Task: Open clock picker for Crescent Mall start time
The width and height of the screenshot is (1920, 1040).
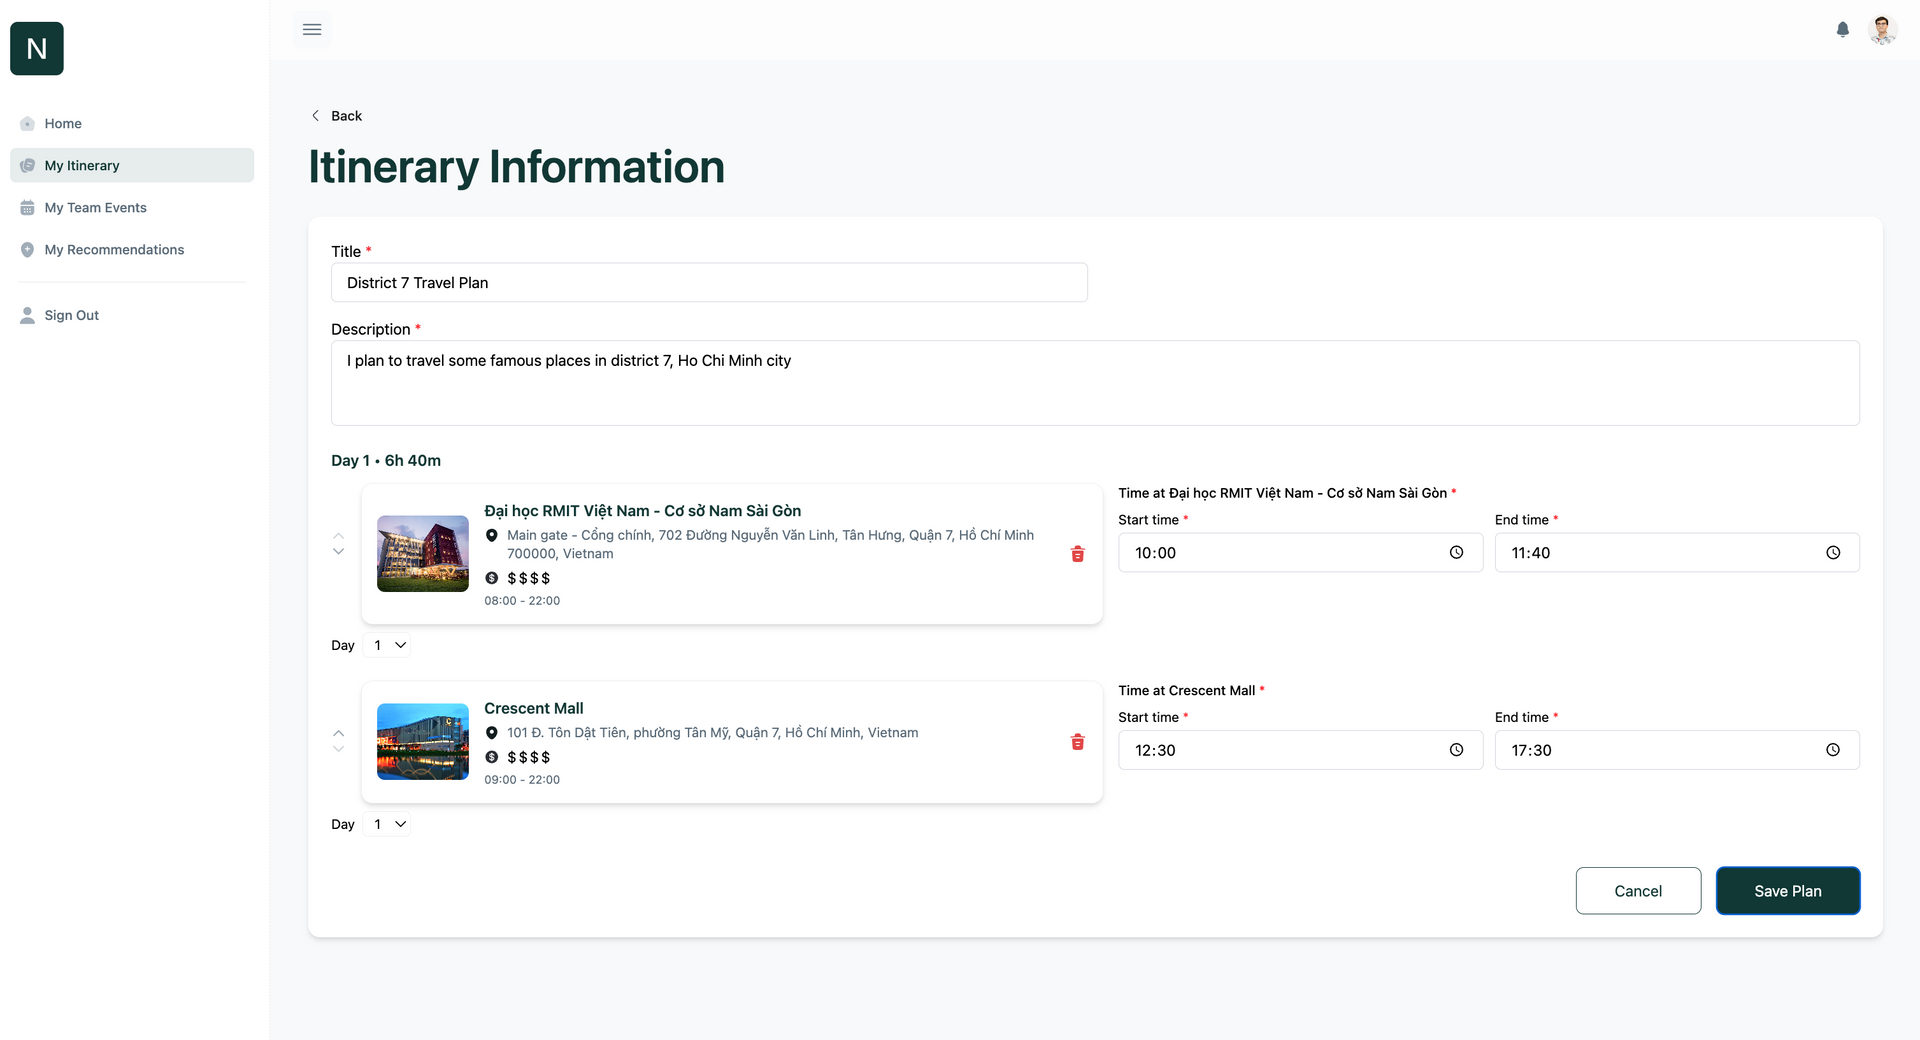Action: tap(1456, 750)
